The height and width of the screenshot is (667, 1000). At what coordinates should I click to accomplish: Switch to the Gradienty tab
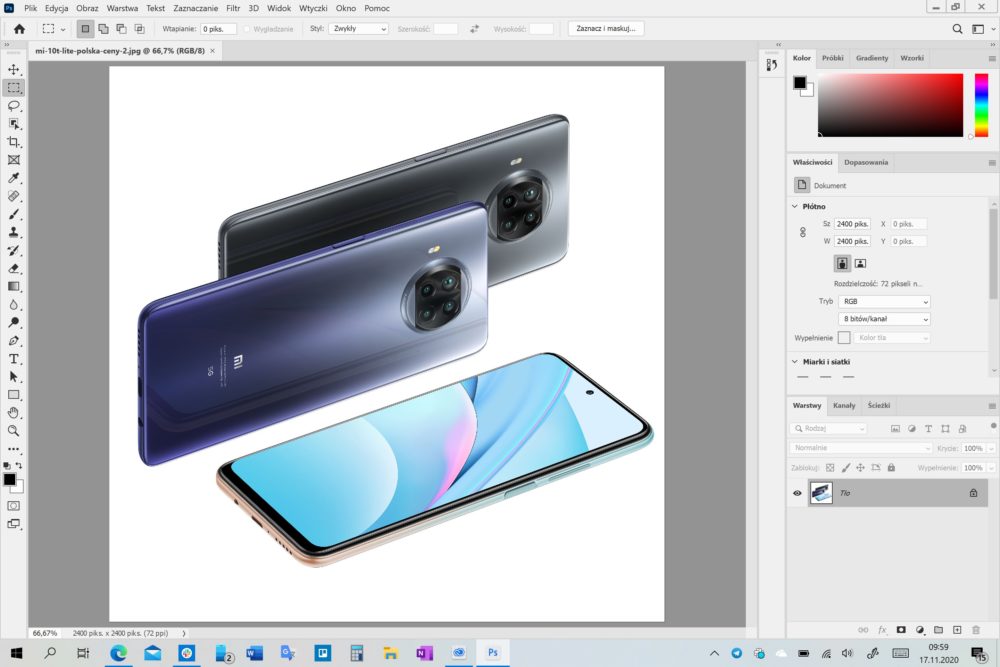pyautogui.click(x=872, y=58)
